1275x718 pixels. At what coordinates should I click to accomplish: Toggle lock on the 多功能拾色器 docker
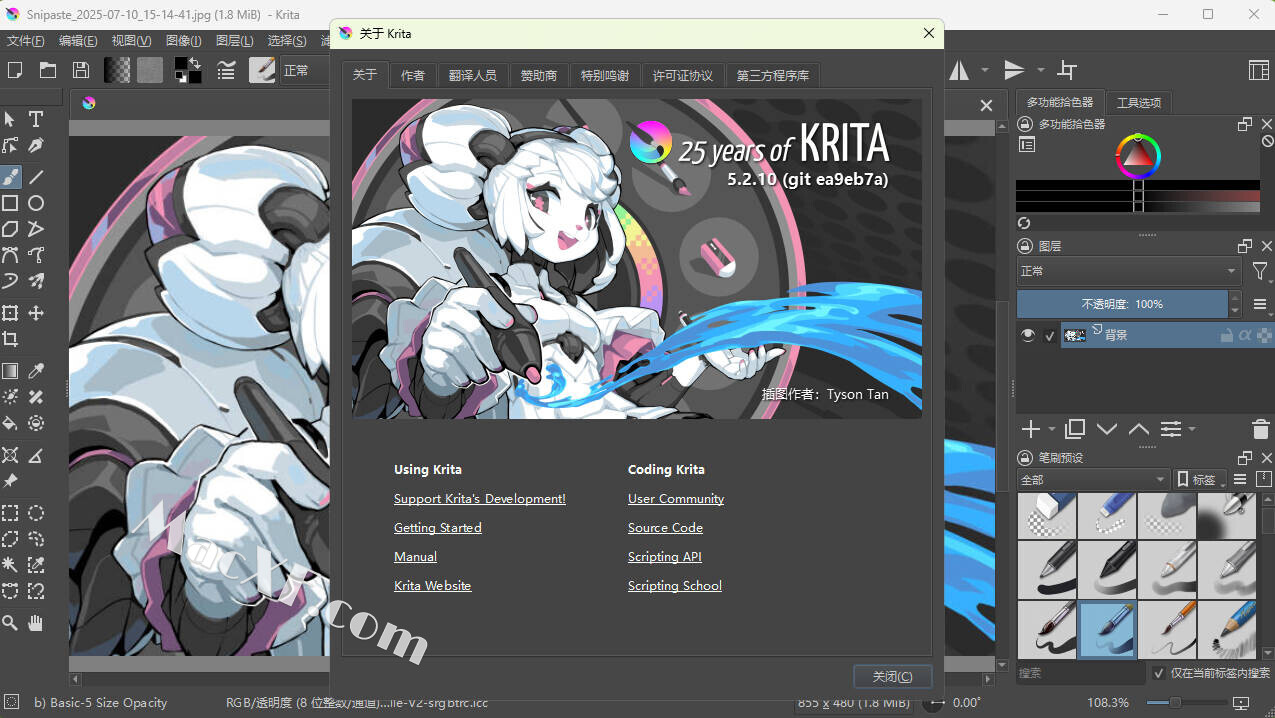coord(1025,124)
